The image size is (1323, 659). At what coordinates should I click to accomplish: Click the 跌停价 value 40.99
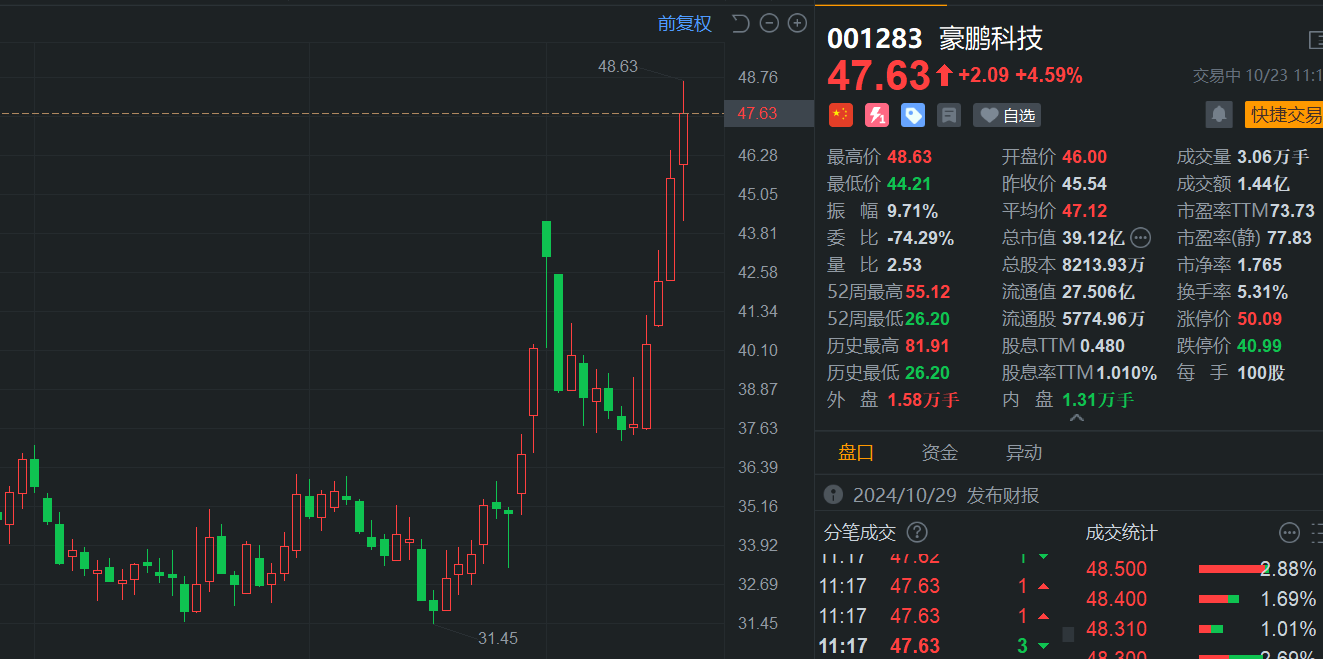pos(1260,346)
